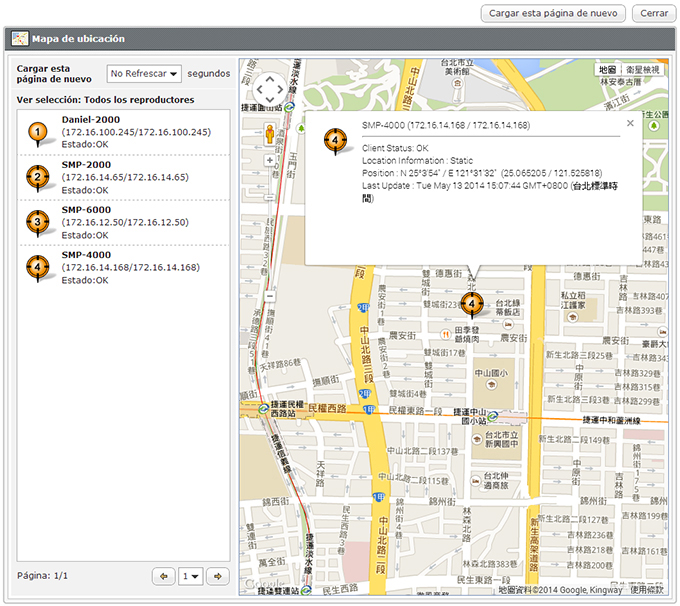The width and height of the screenshot is (680, 606).
Task: Click 'Cargar esta página de nuevo' button
Action: 553,13
